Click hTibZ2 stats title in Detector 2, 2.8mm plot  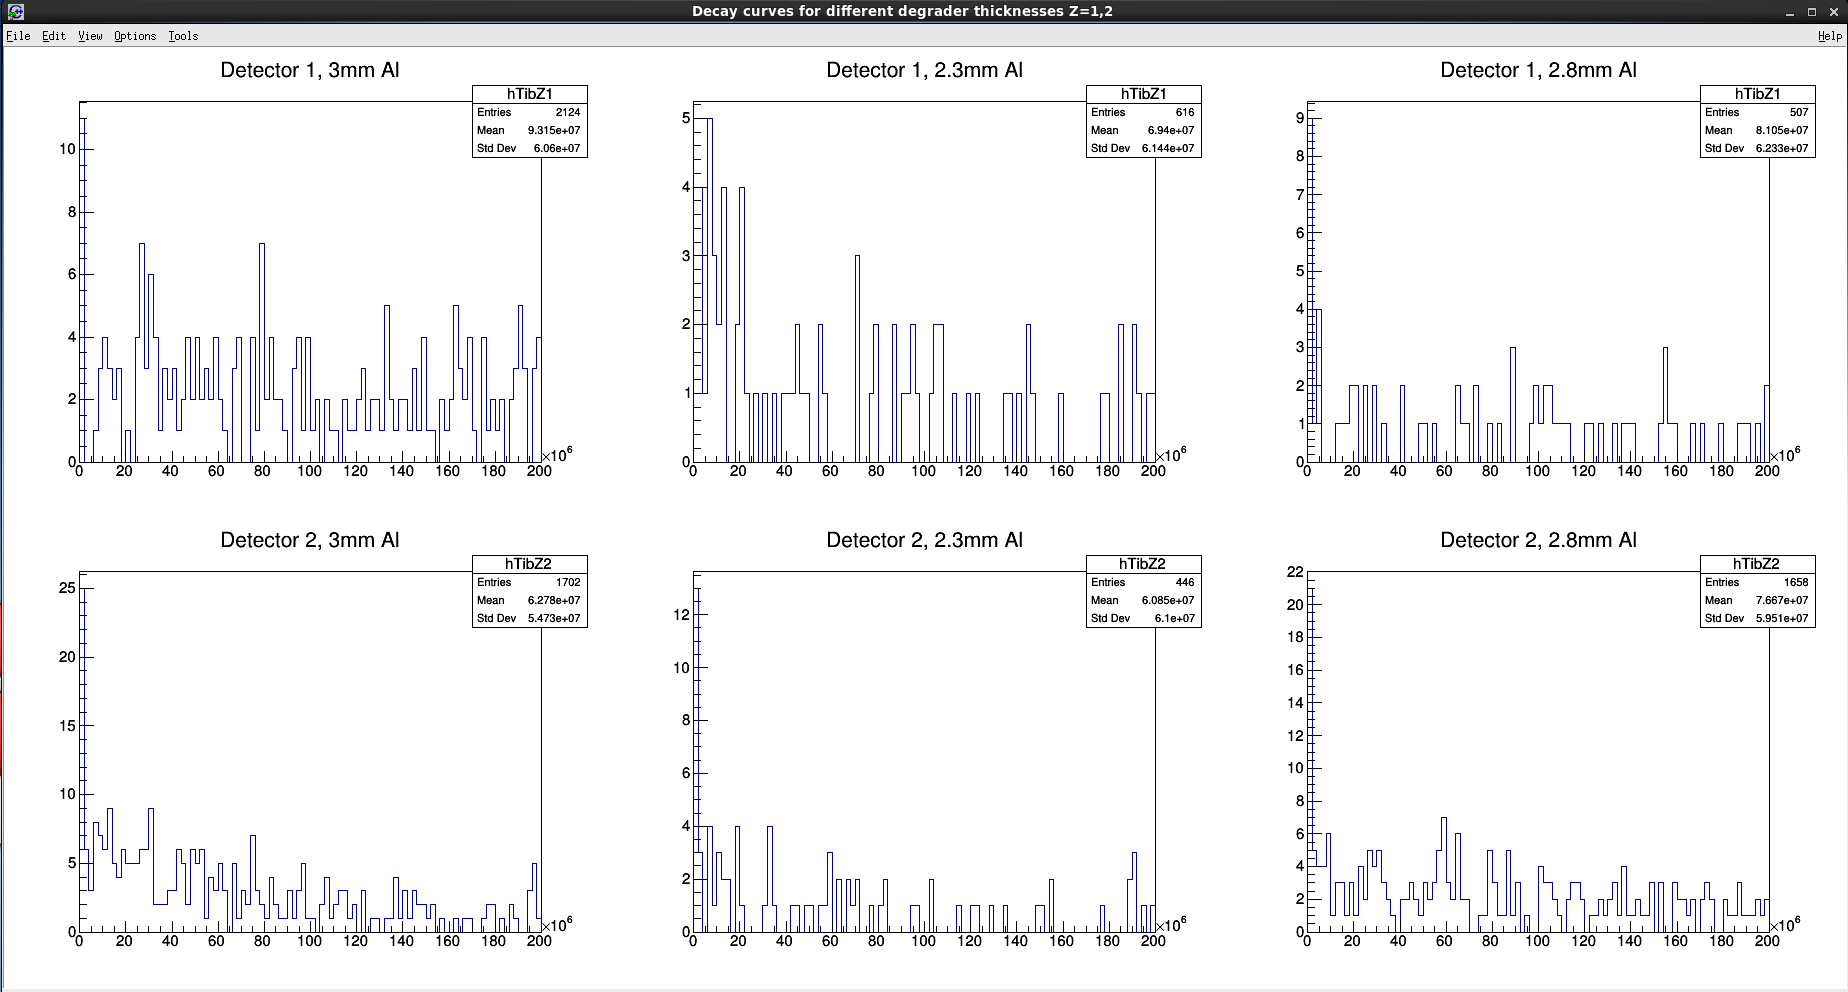[1756, 564]
